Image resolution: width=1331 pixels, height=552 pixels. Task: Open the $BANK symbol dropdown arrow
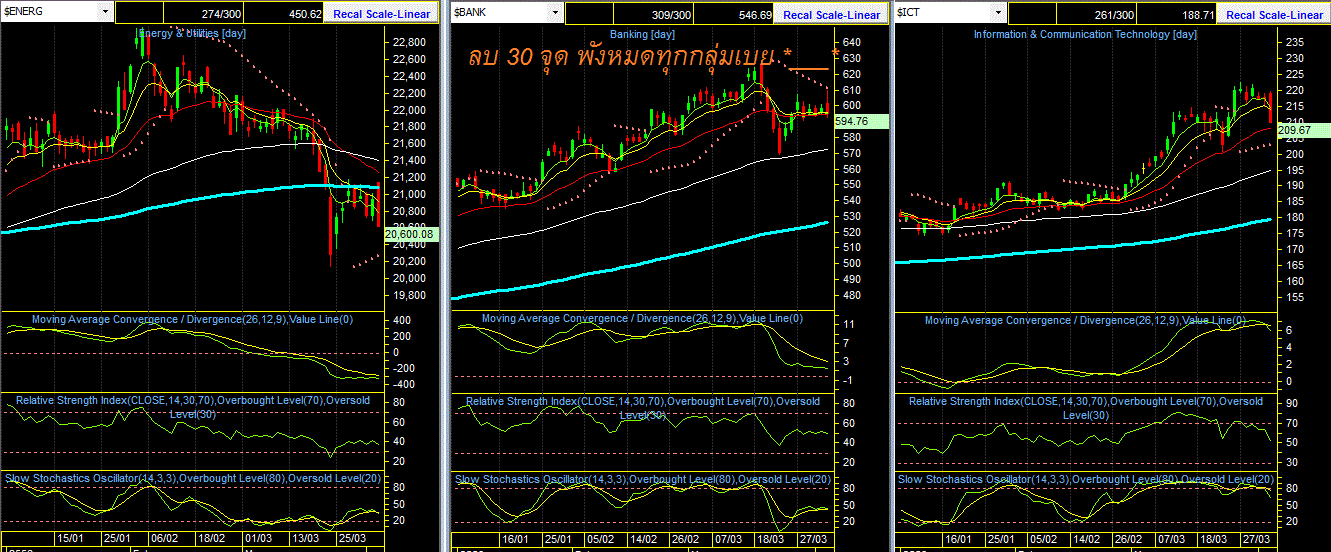click(x=555, y=13)
